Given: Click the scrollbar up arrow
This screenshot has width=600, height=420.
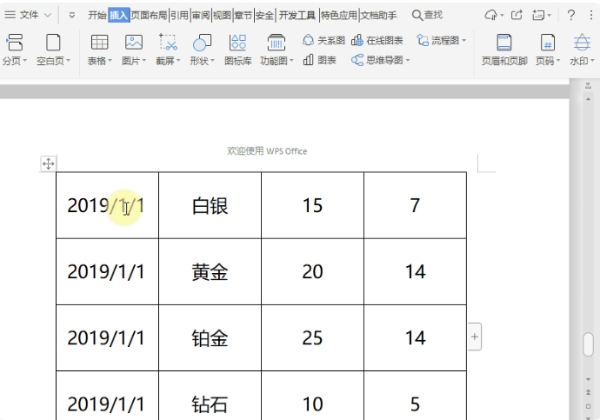Looking at the screenshot, I should (588, 99).
